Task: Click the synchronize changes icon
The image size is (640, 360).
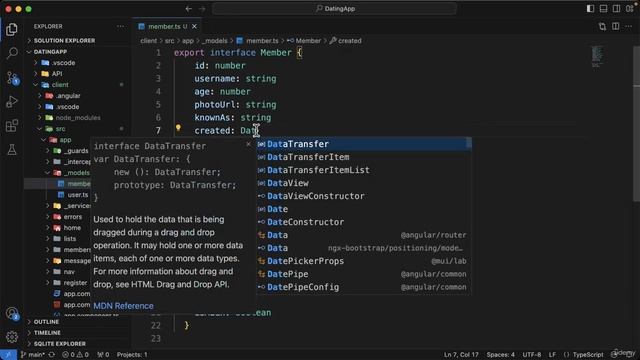Action: [52, 355]
